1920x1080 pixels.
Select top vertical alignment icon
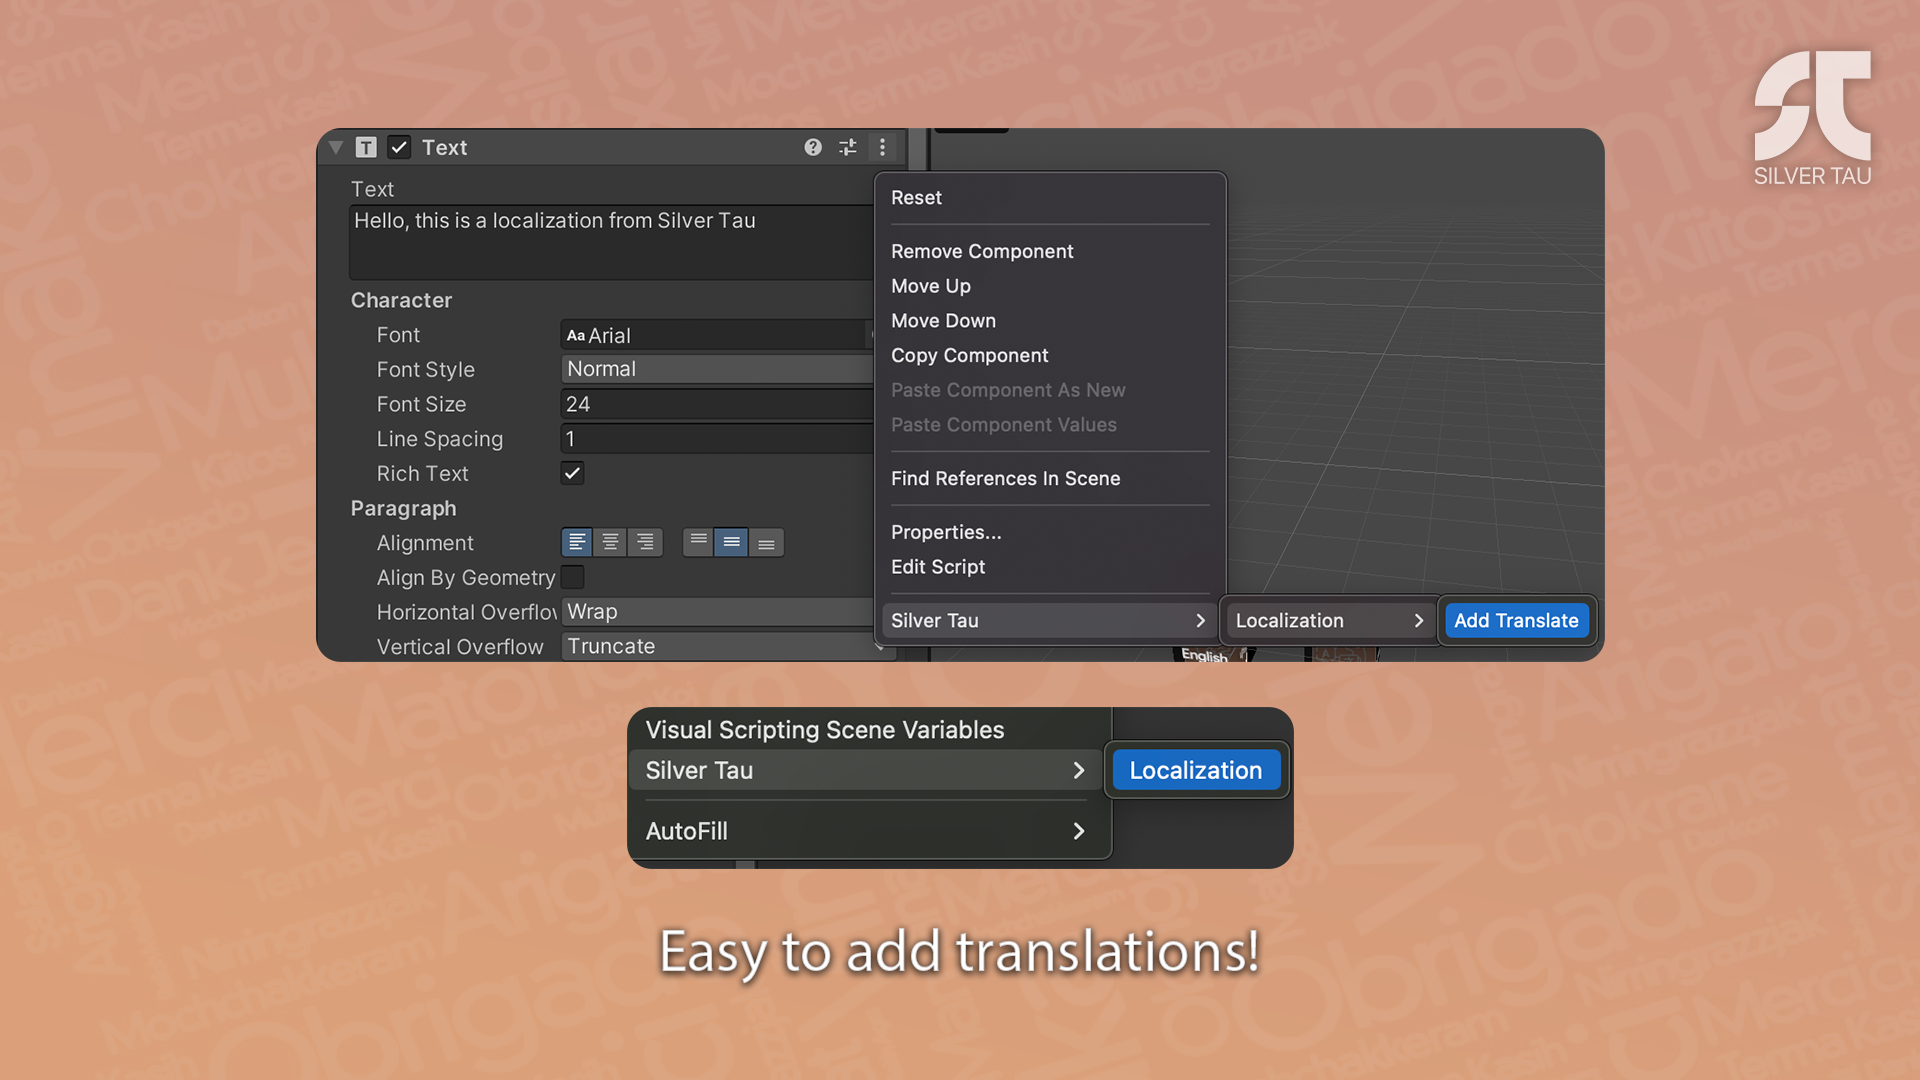click(699, 542)
